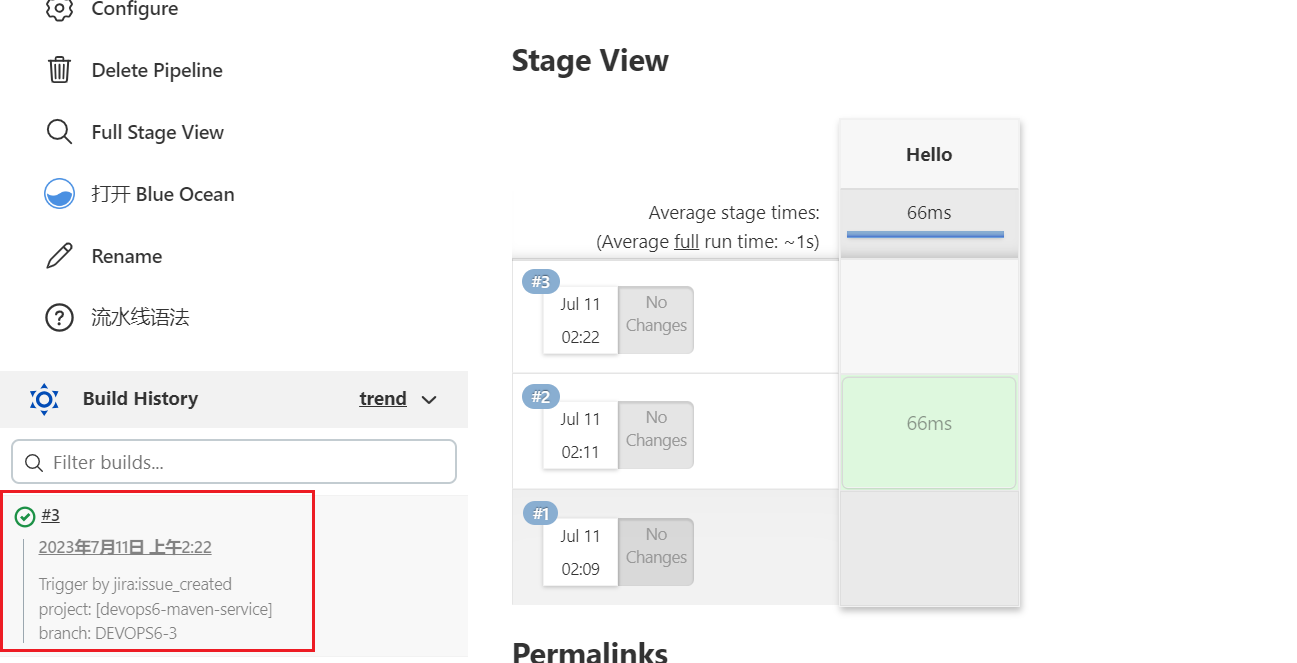This screenshot has height=663, width=1297.
Task: Open the trend link
Action: click(382, 399)
